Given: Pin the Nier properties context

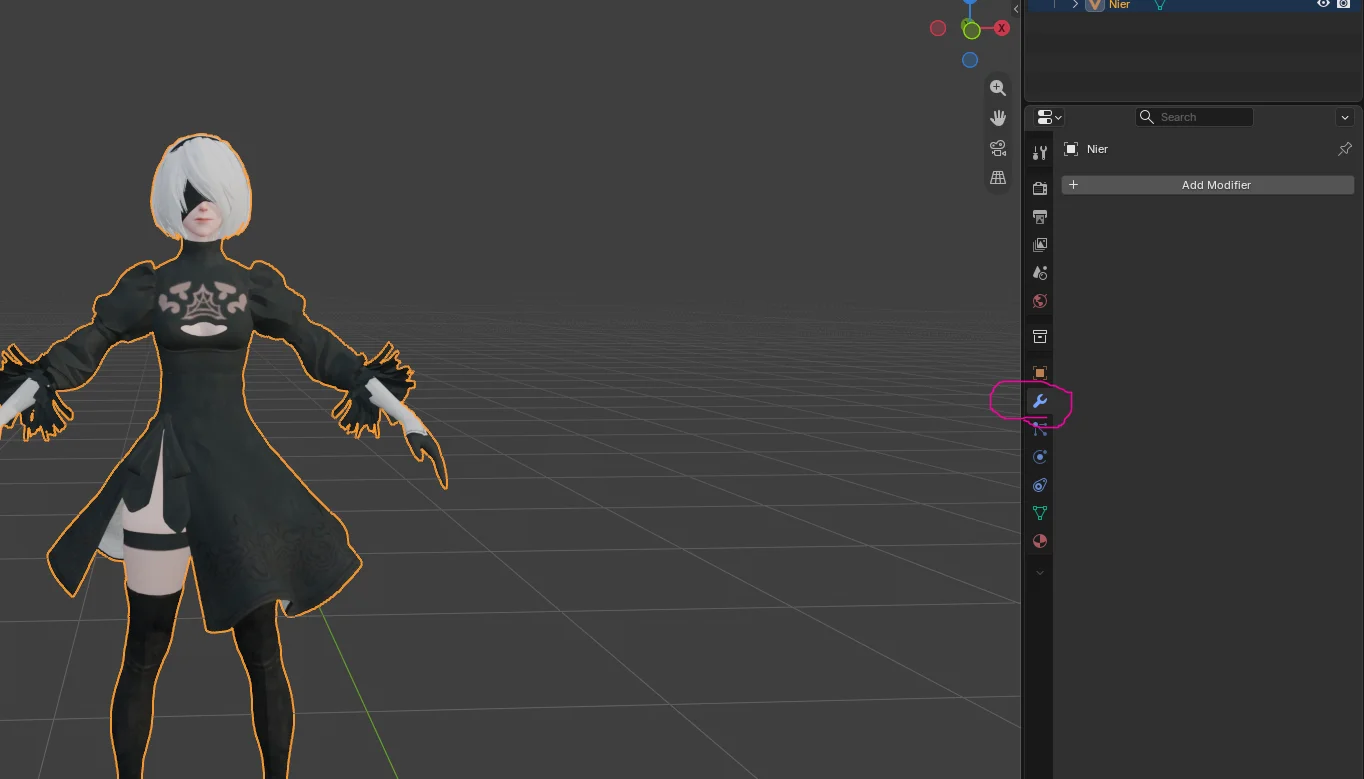Looking at the screenshot, I should pos(1345,149).
